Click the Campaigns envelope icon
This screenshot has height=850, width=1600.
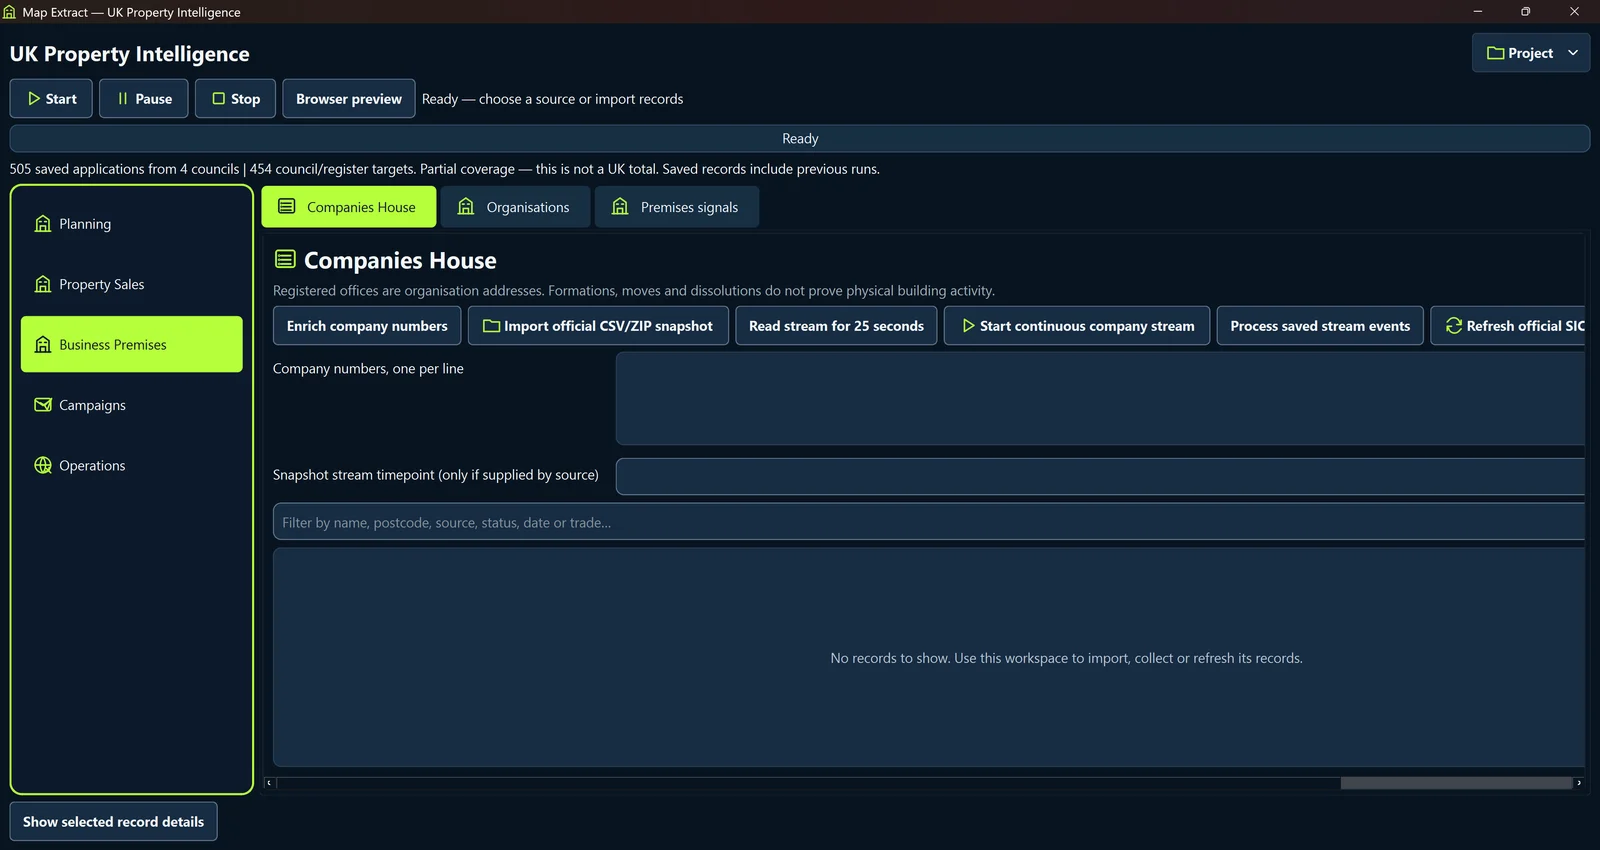tap(43, 405)
